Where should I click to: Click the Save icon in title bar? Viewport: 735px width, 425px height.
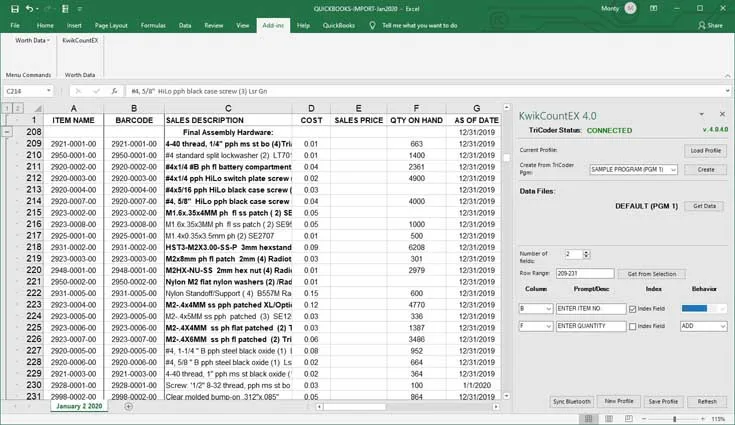15,8
